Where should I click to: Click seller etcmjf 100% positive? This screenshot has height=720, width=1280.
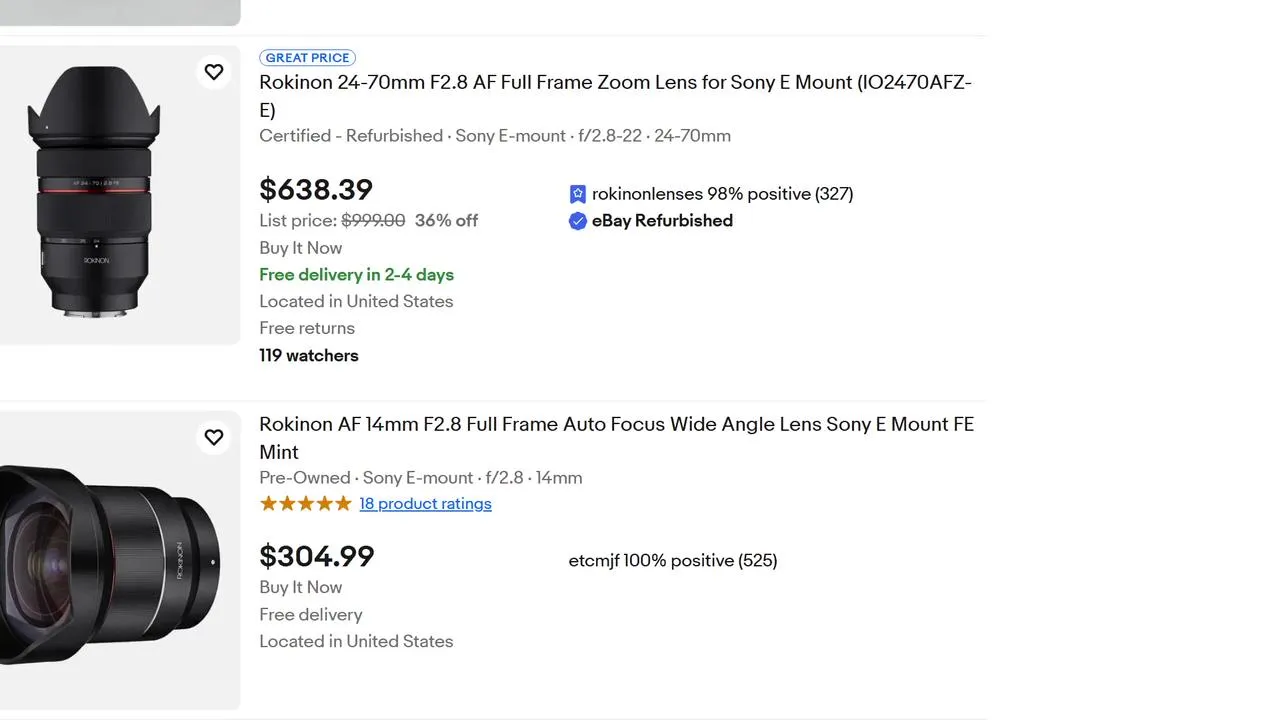[x=672, y=561]
